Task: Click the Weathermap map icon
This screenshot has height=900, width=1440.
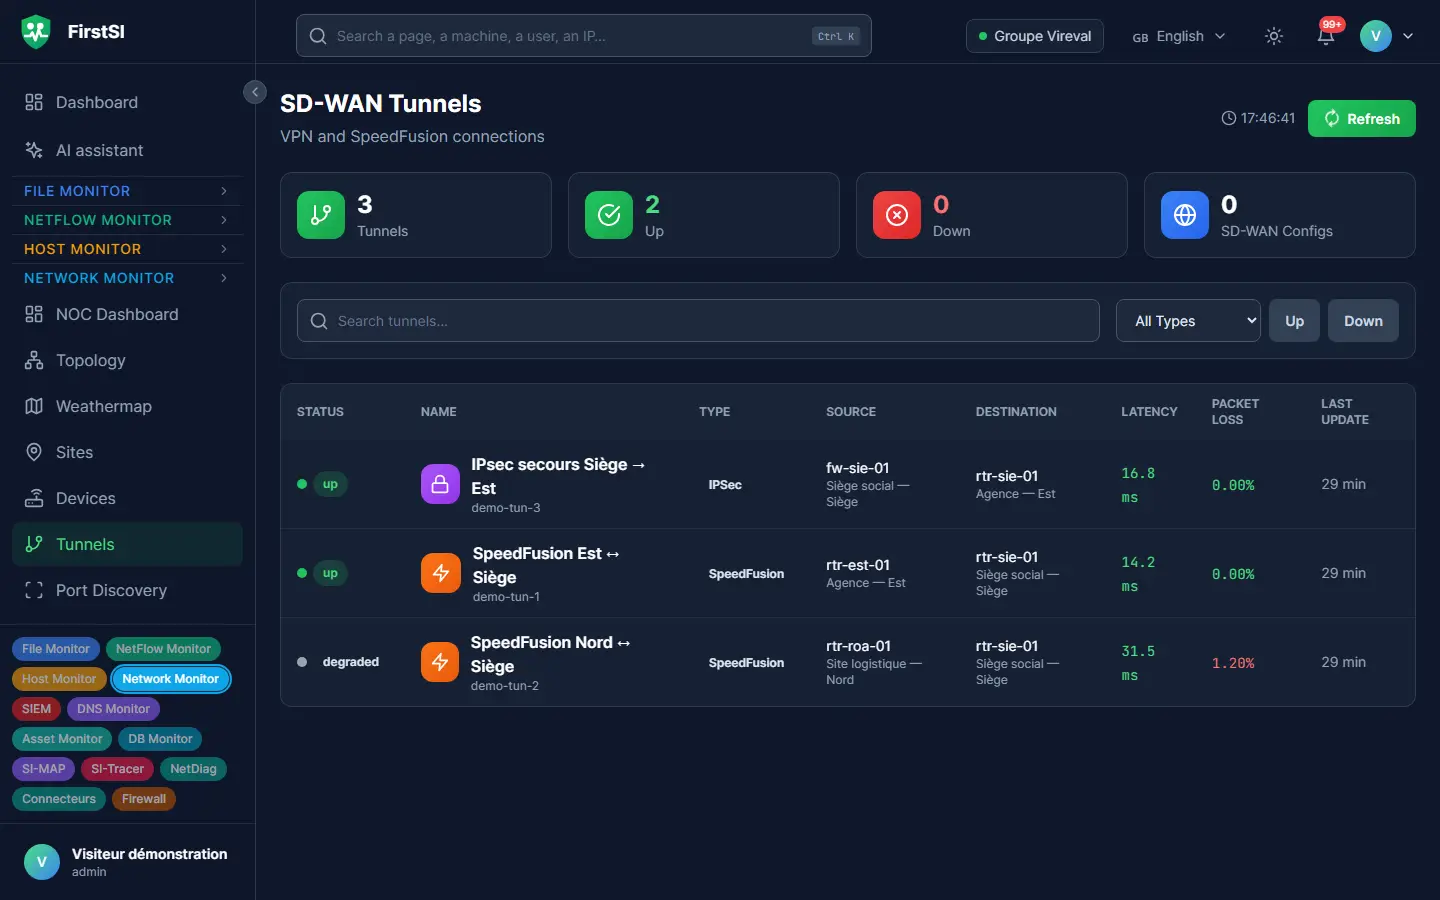Action: click(34, 406)
